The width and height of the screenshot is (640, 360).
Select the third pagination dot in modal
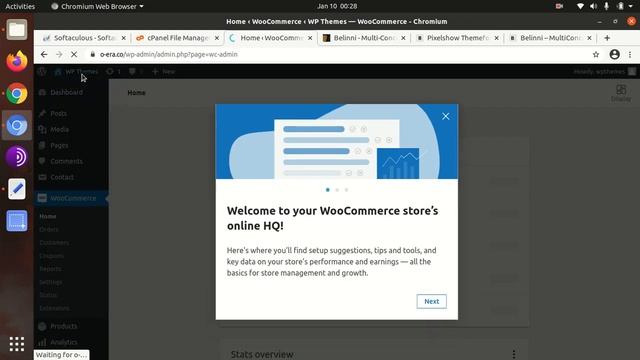[347, 190]
